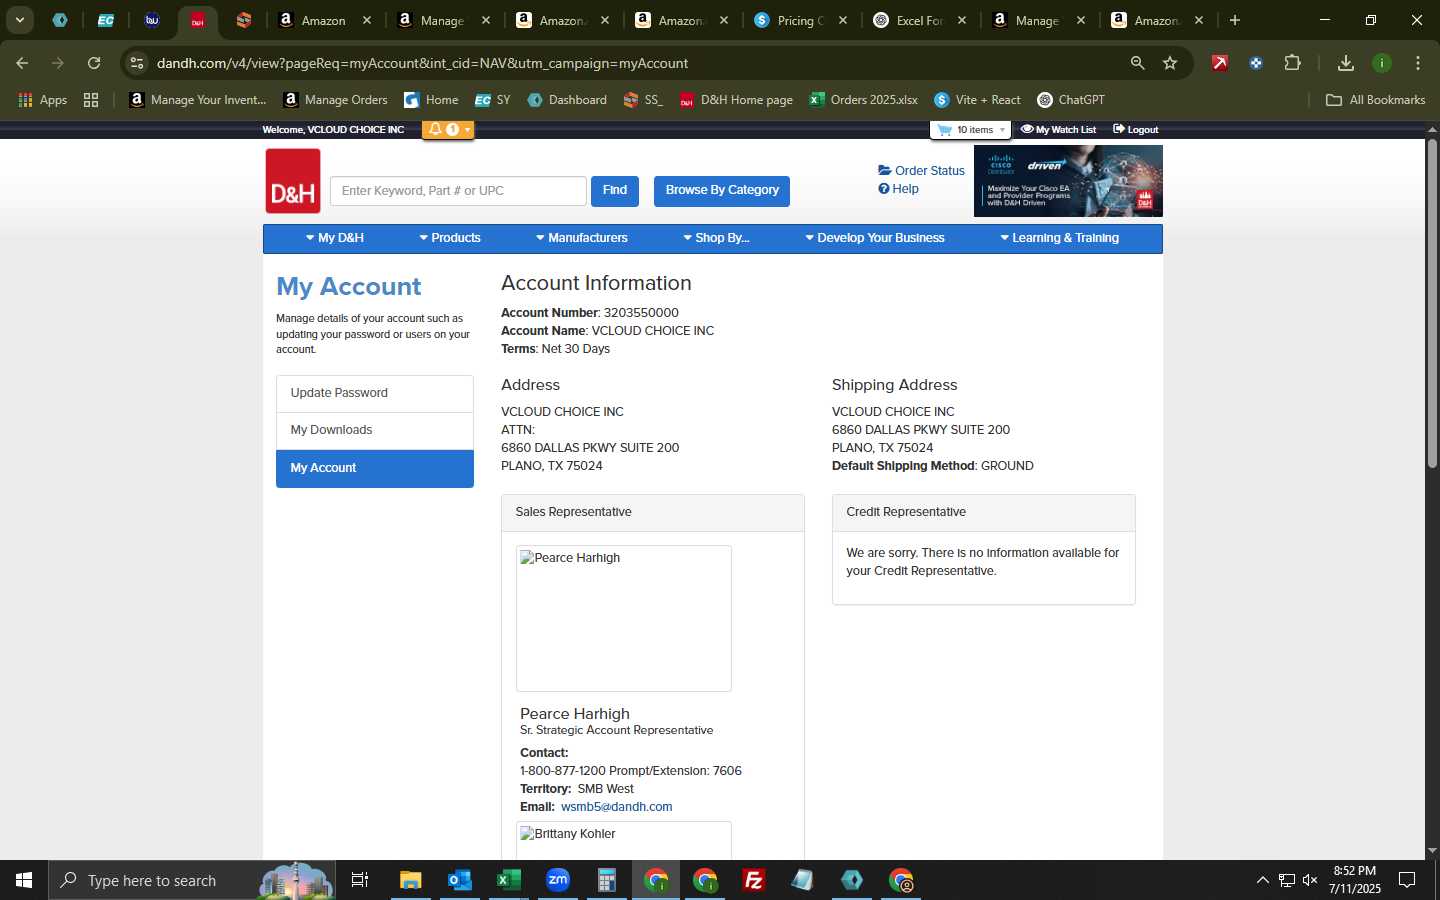Switch to the Excel For tab

pyautogui.click(x=920, y=20)
